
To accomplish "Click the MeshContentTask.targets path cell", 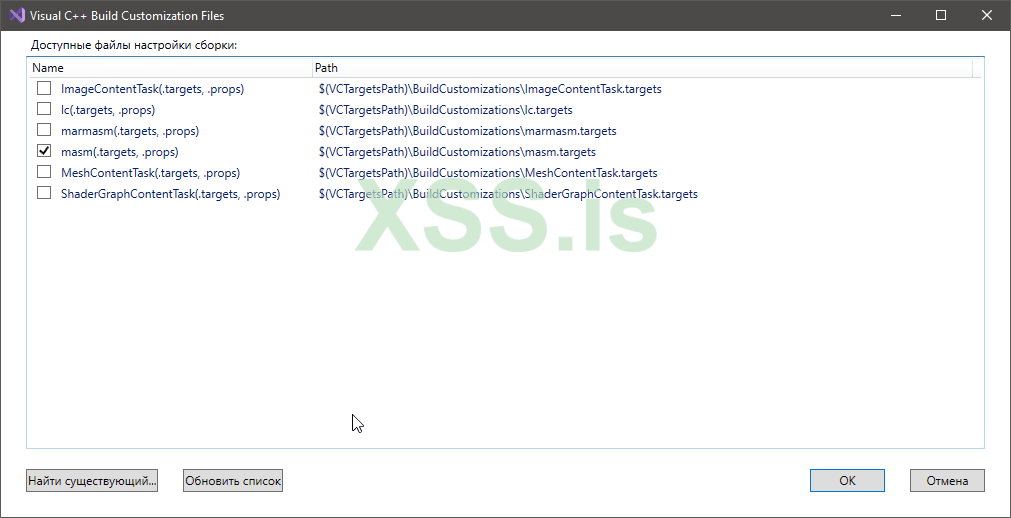I will (488, 173).
